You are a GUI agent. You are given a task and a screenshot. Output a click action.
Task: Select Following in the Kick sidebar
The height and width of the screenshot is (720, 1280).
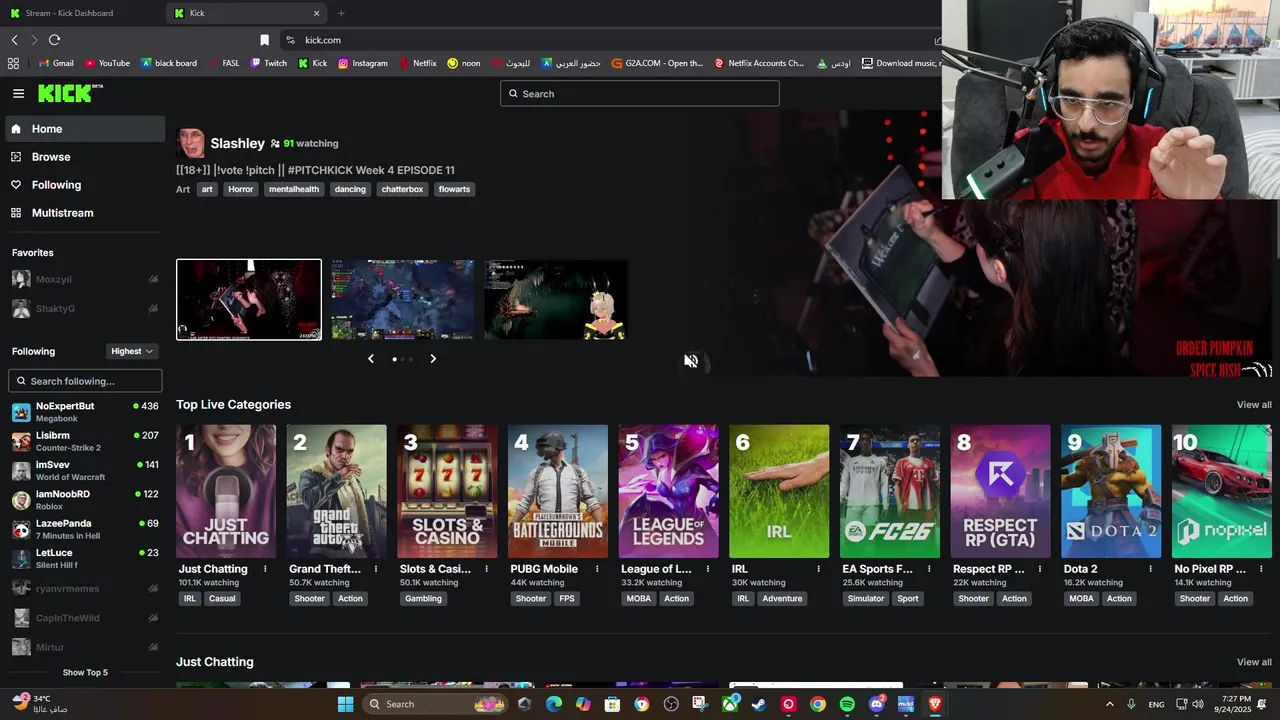[x=84, y=185]
